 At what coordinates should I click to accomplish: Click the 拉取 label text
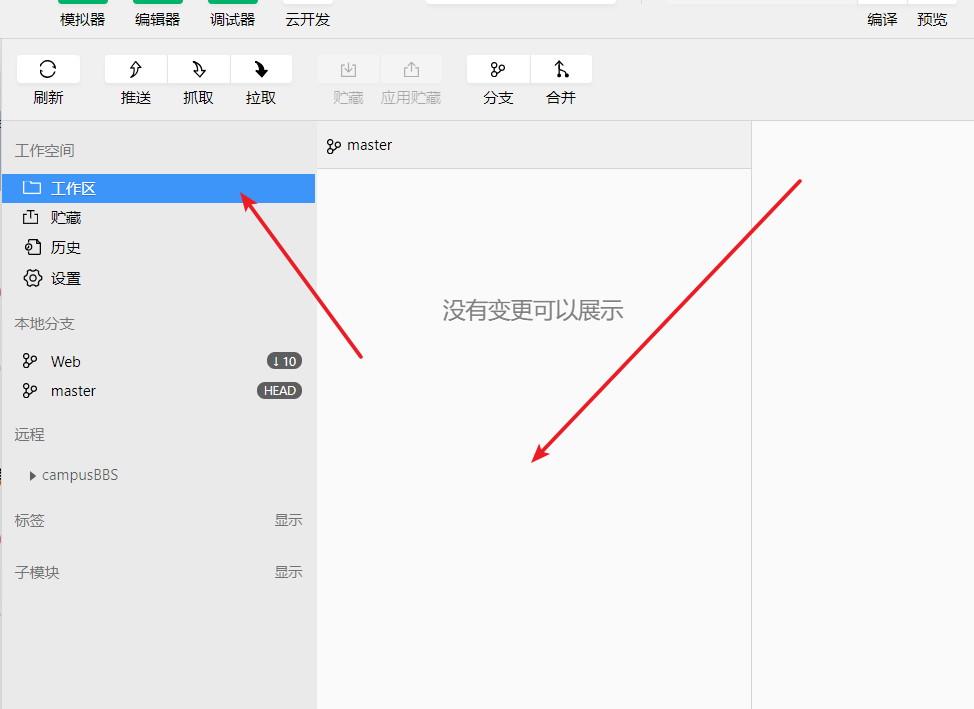(x=261, y=98)
